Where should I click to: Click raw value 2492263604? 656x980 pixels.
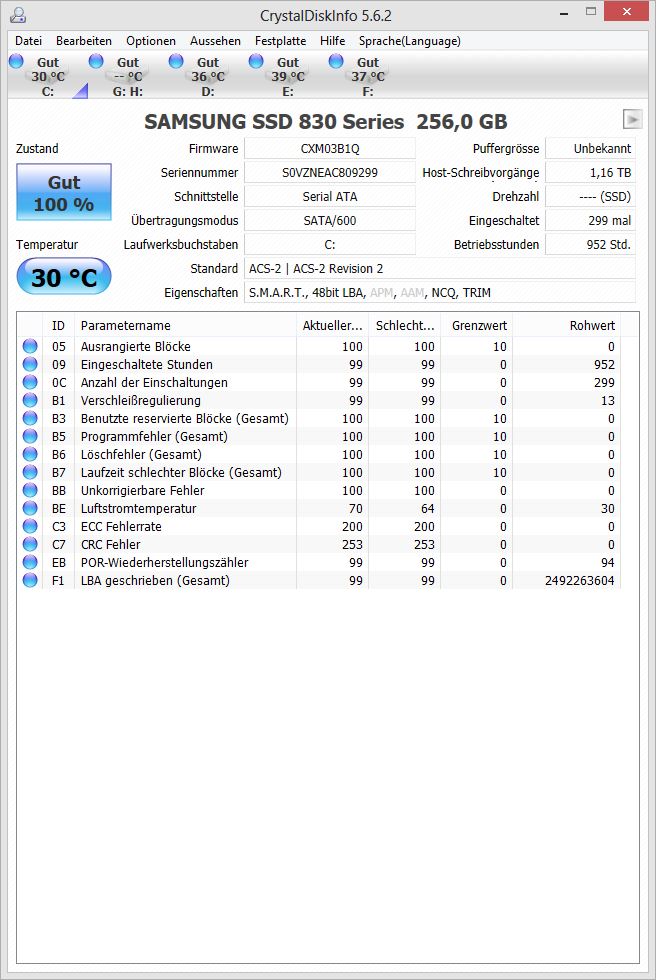click(580, 581)
